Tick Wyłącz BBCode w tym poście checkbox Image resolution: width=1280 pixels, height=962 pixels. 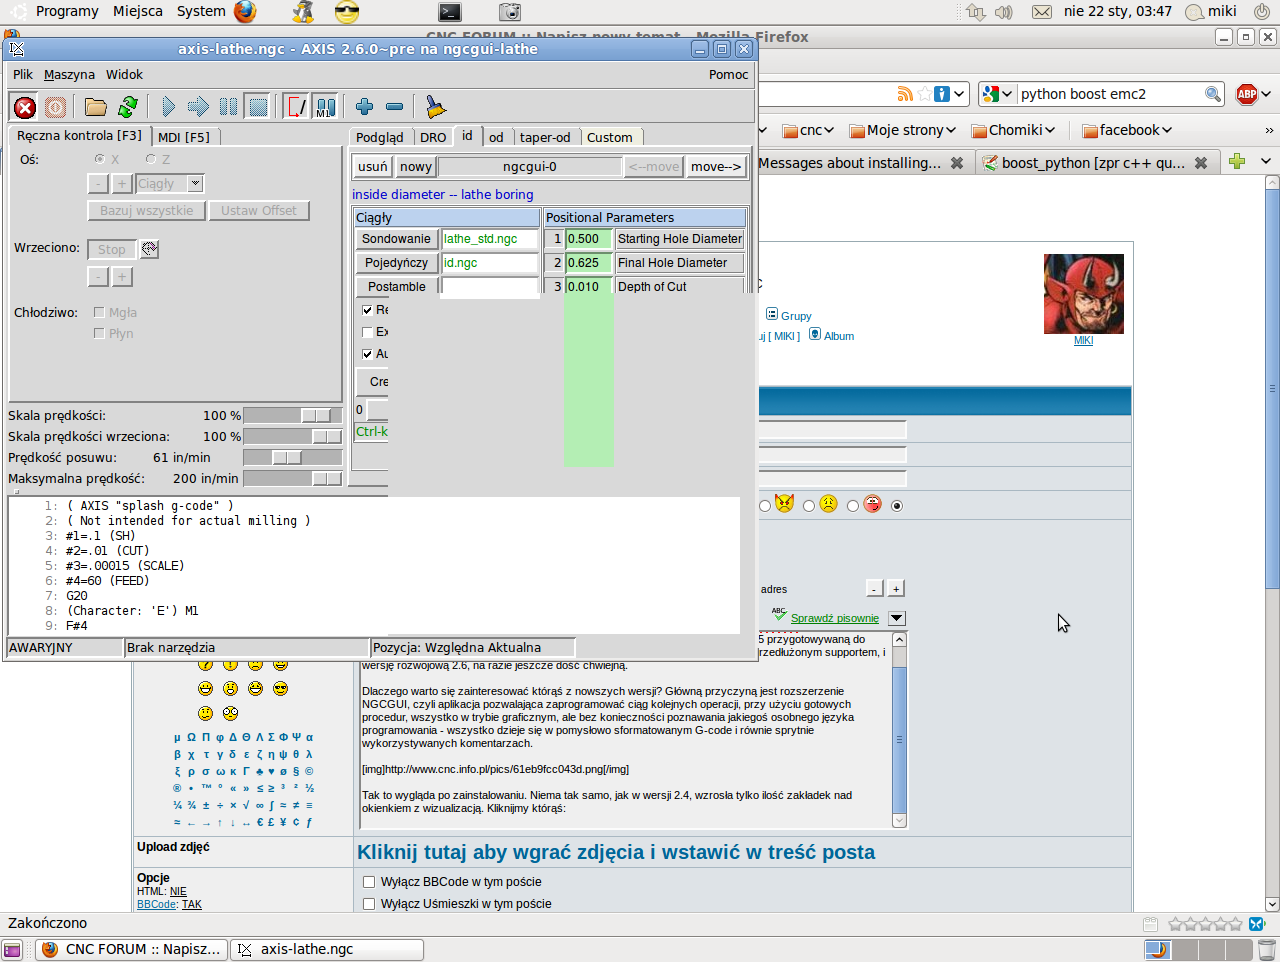point(368,882)
